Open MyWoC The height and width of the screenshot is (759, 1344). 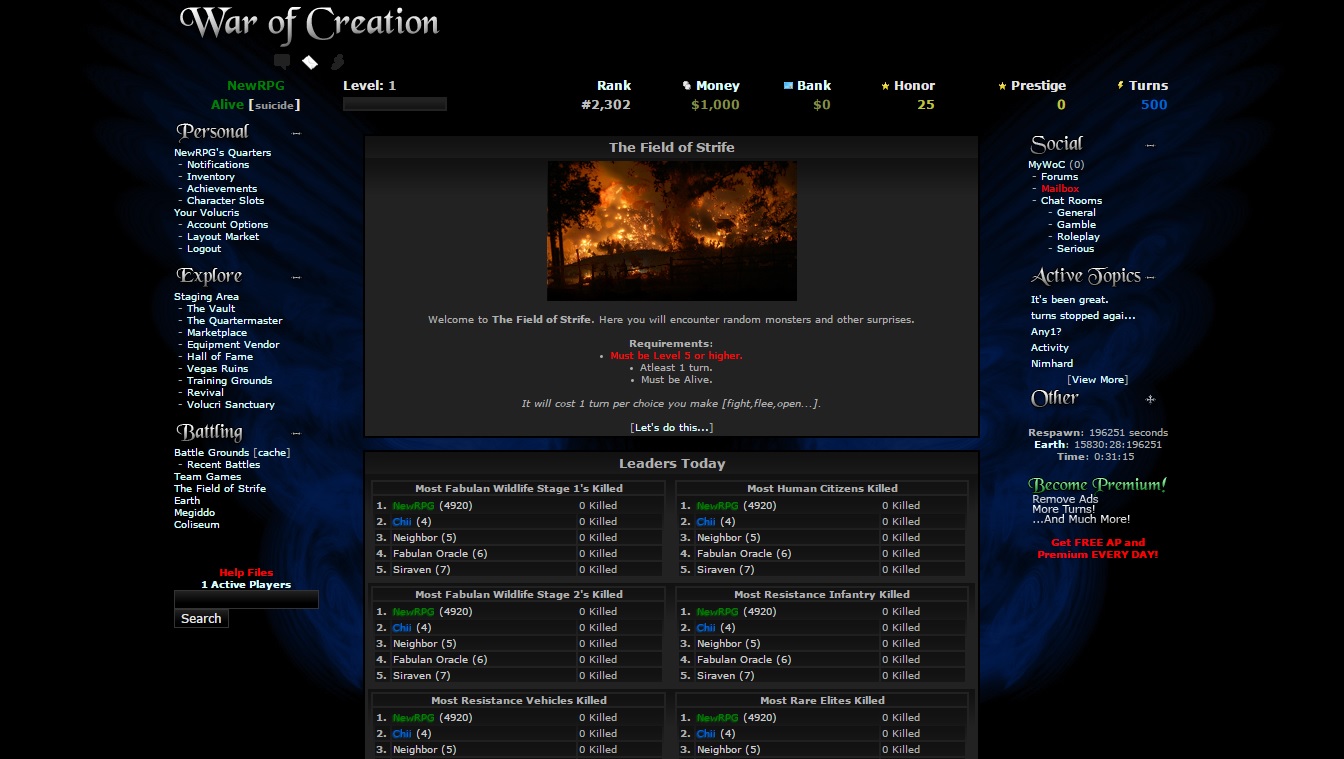coord(1047,165)
